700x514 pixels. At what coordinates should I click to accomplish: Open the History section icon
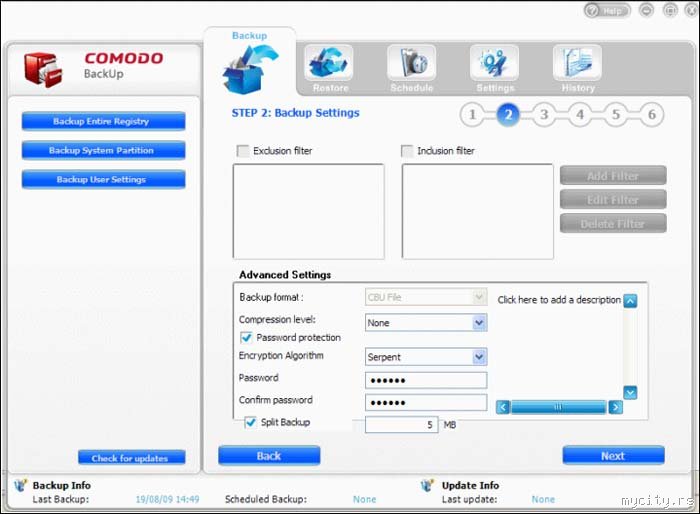pos(577,63)
